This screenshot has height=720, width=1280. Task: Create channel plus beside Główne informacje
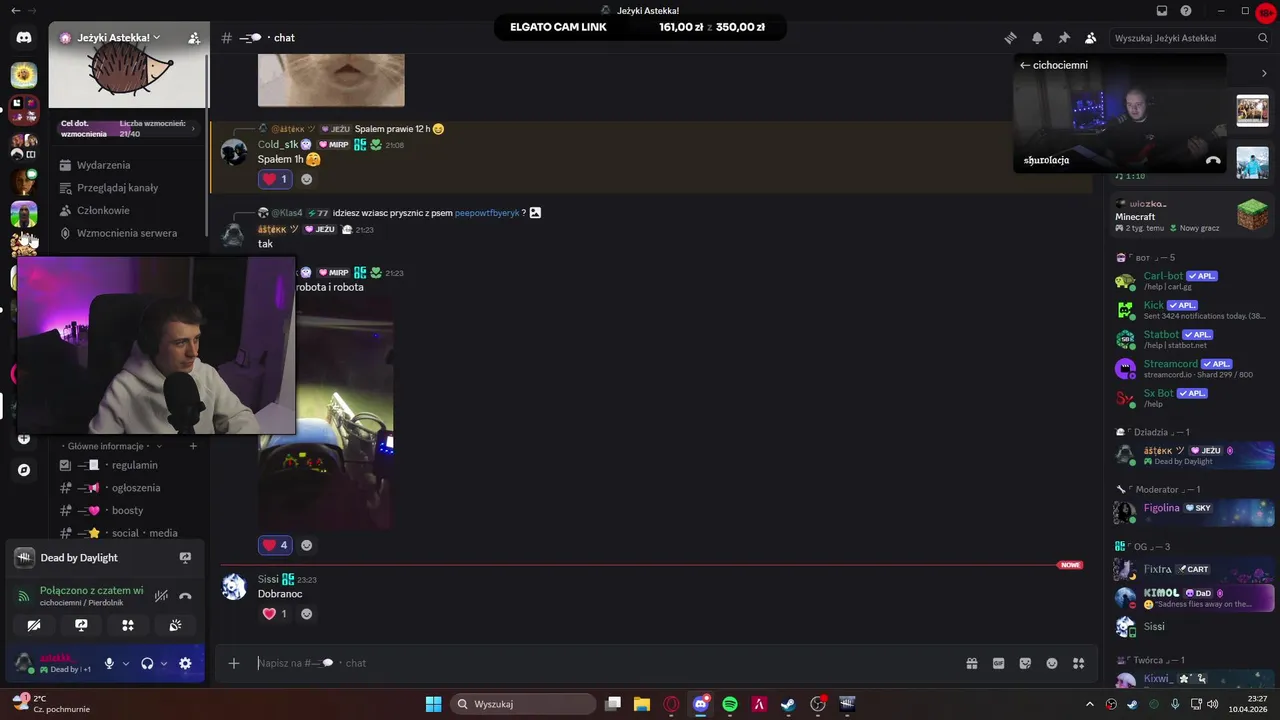(x=193, y=446)
